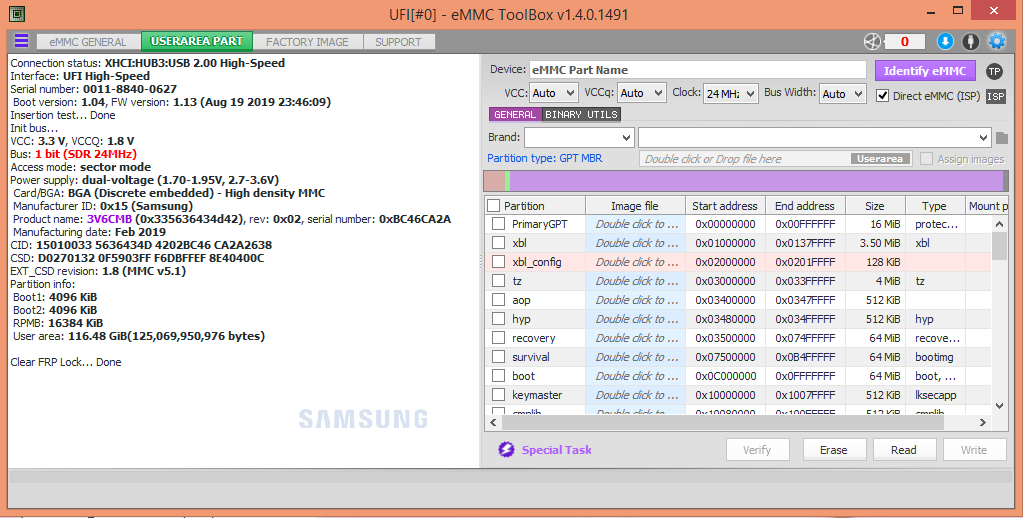Click the Size column header

tap(875, 206)
